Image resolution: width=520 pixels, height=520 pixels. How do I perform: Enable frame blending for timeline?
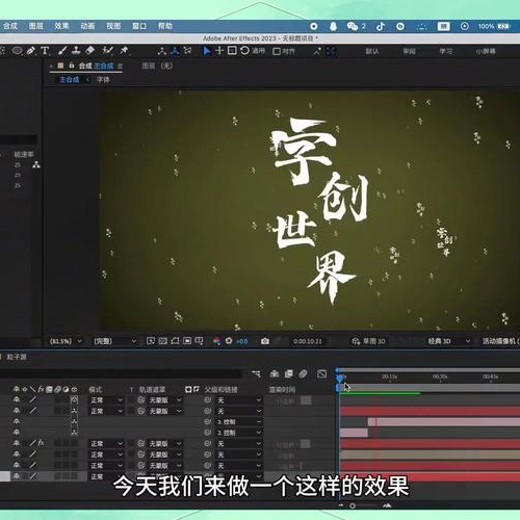coord(289,374)
